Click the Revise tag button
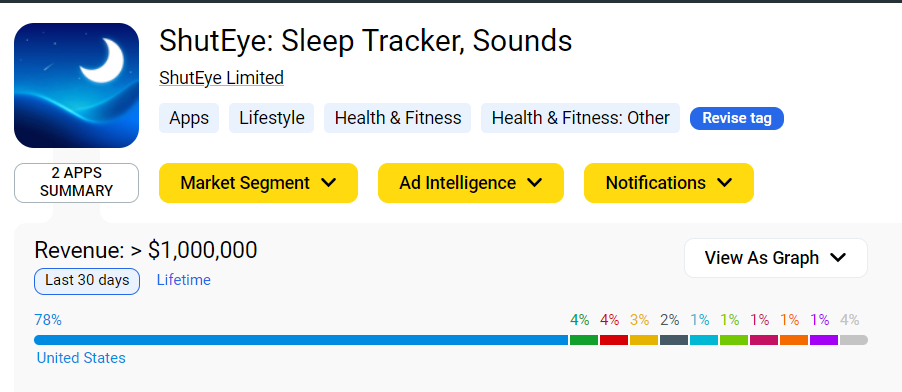The height and width of the screenshot is (392, 902). tap(737, 118)
